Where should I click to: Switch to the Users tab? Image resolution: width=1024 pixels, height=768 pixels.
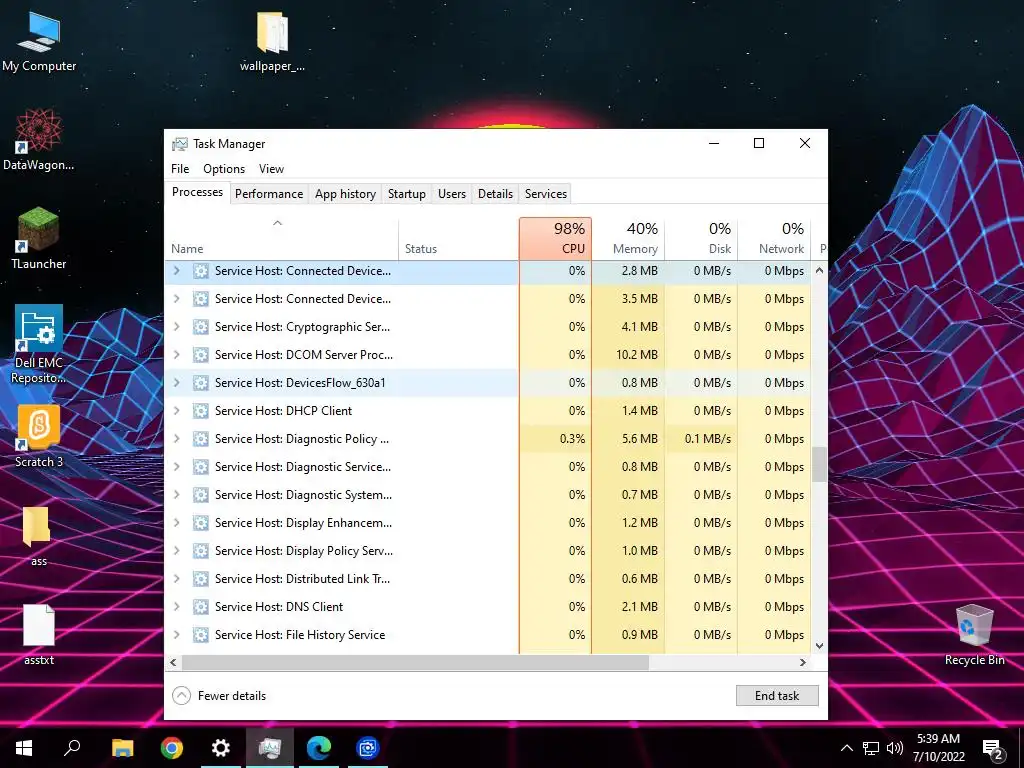click(452, 194)
